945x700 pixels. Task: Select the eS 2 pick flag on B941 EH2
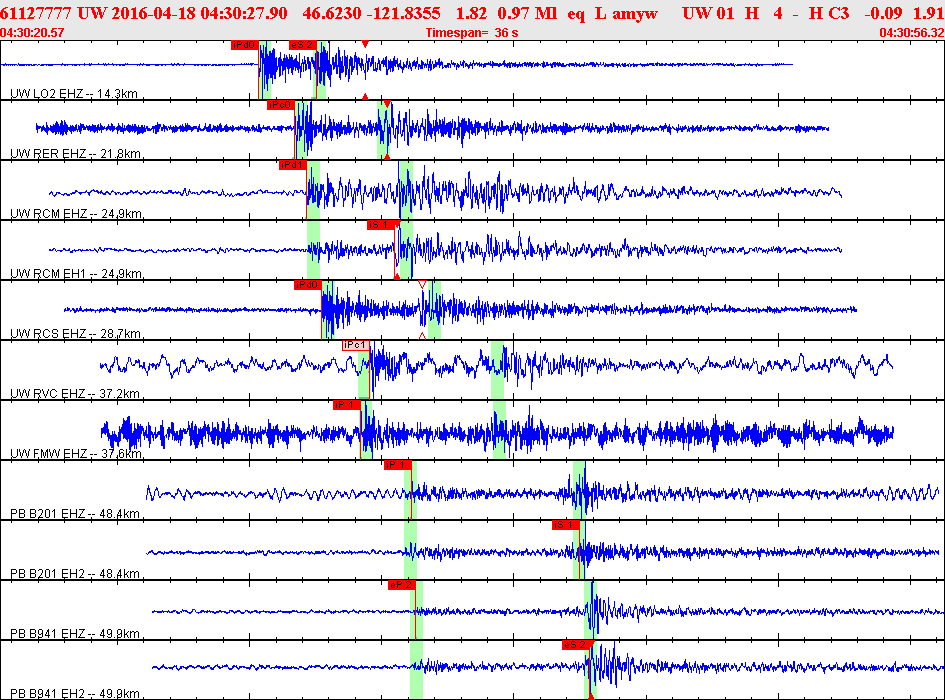pos(576,645)
